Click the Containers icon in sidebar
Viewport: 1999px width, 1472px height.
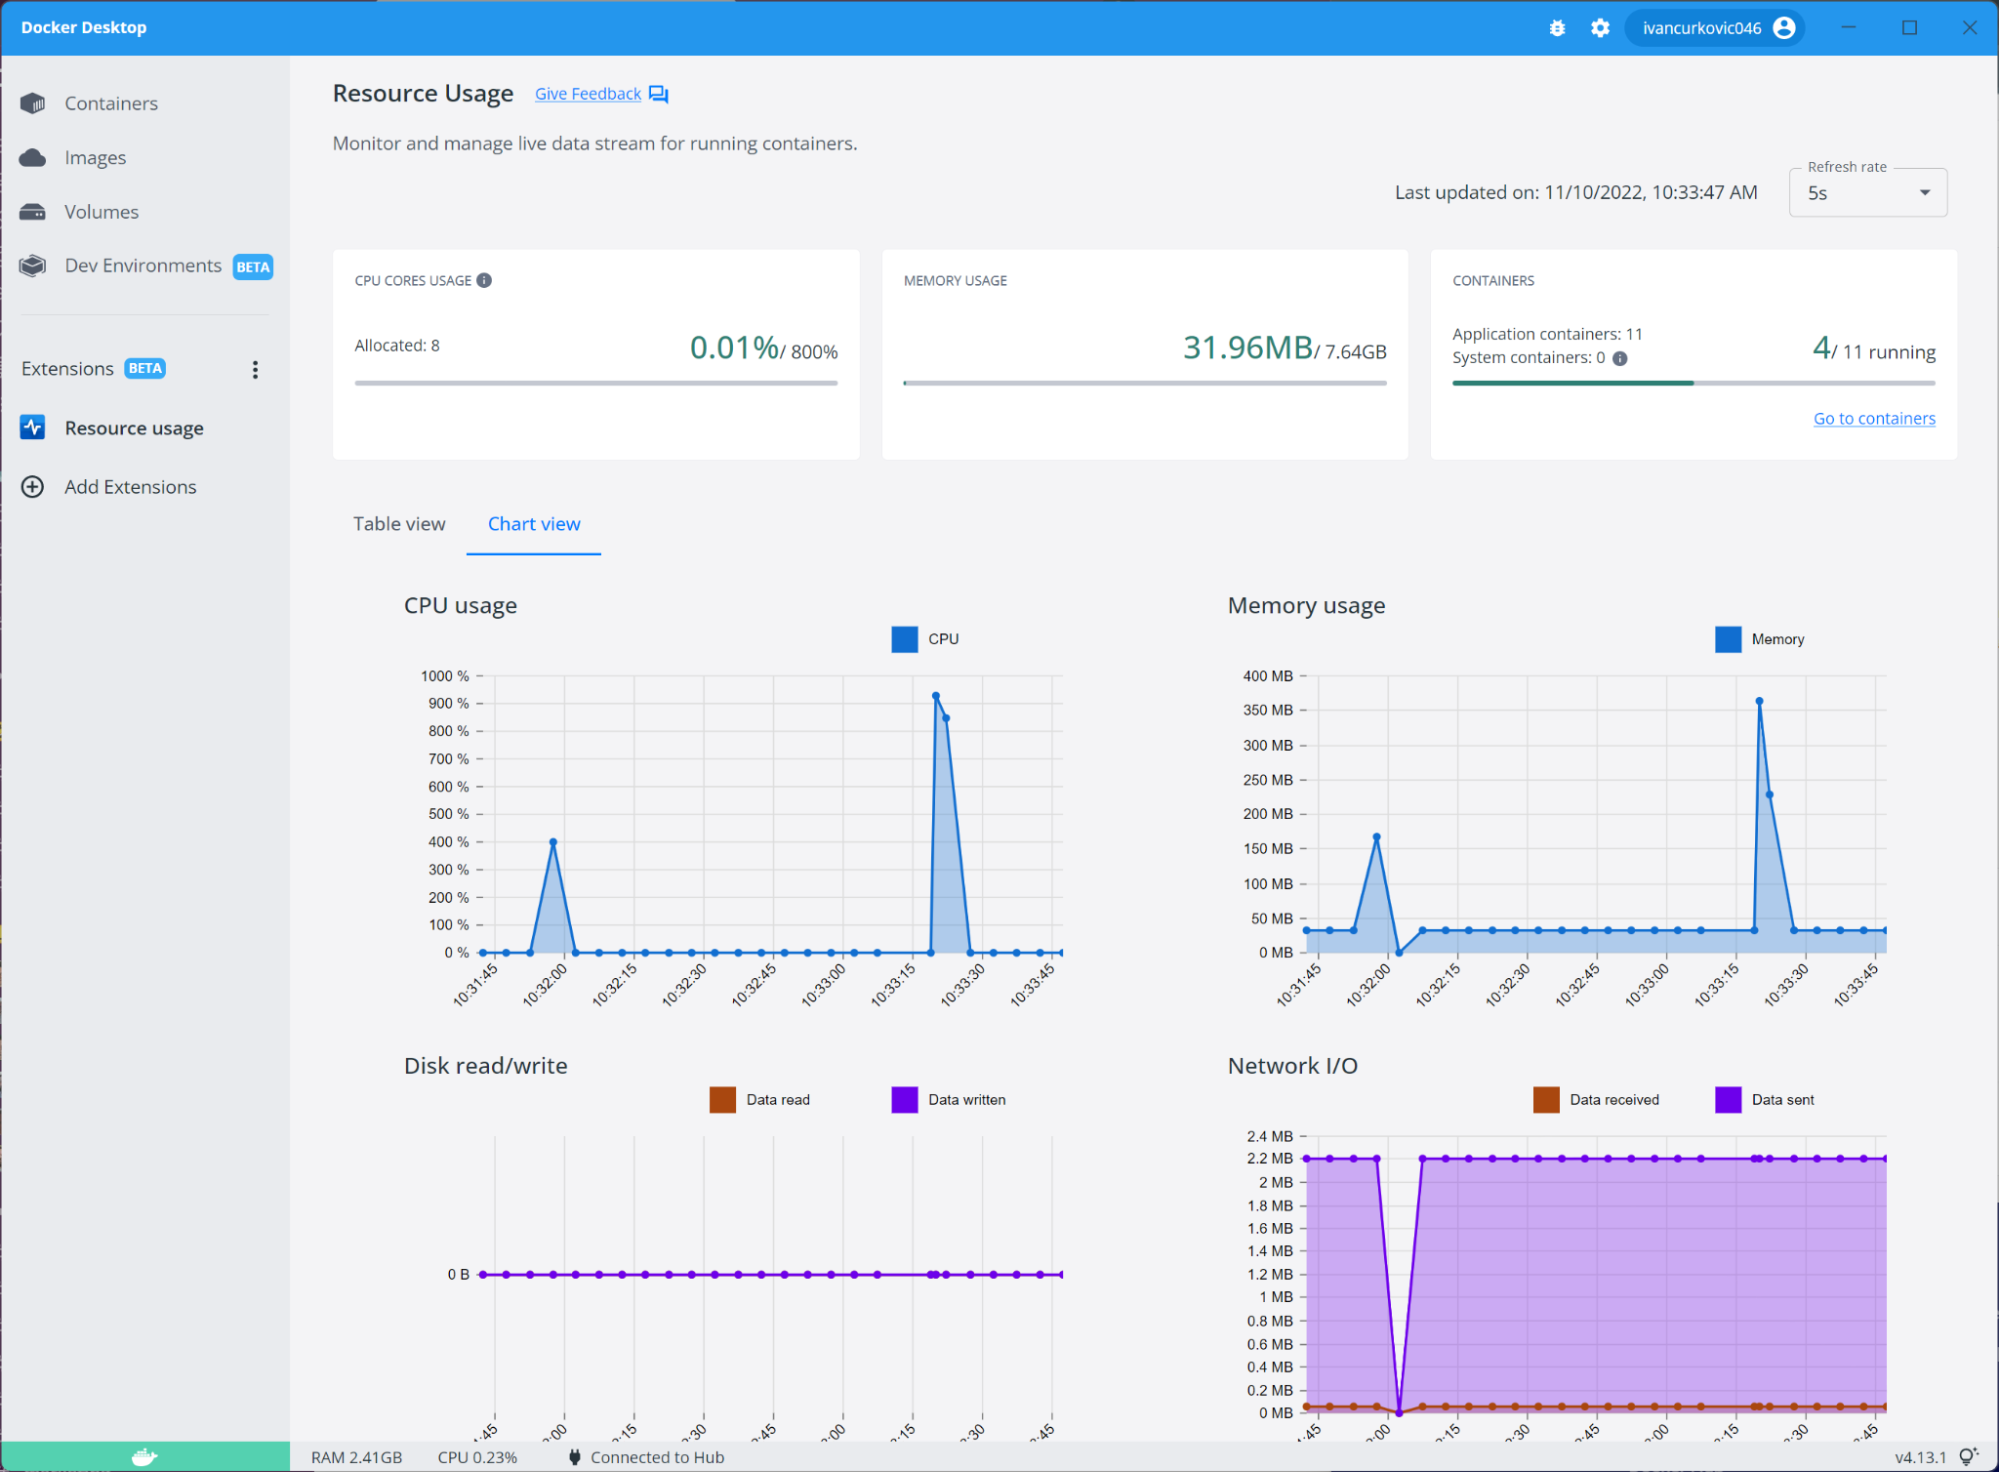click(x=34, y=102)
